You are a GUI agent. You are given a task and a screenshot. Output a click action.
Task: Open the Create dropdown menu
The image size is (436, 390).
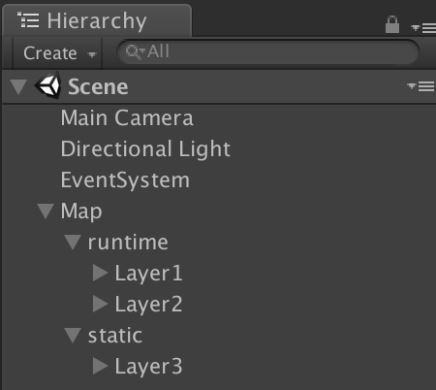59,53
